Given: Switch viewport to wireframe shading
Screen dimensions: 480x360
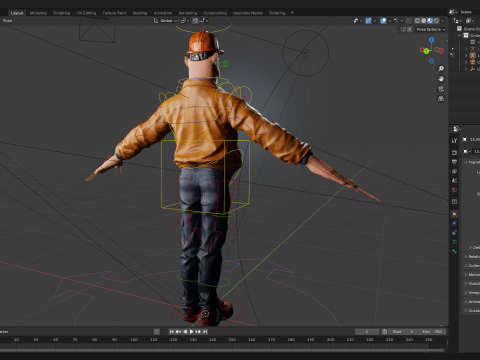Looking at the screenshot, I should tap(417, 21).
